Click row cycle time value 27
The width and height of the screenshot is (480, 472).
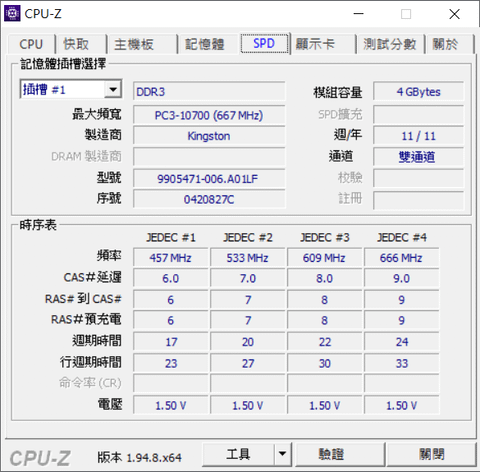[x=248, y=363]
